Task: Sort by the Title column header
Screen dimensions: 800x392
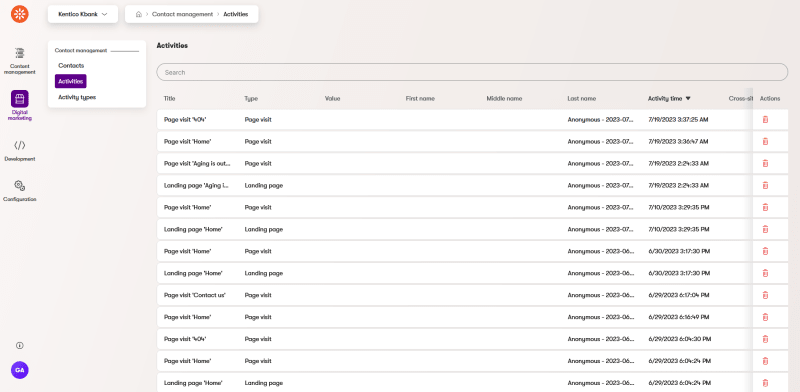Action: tap(169, 99)
